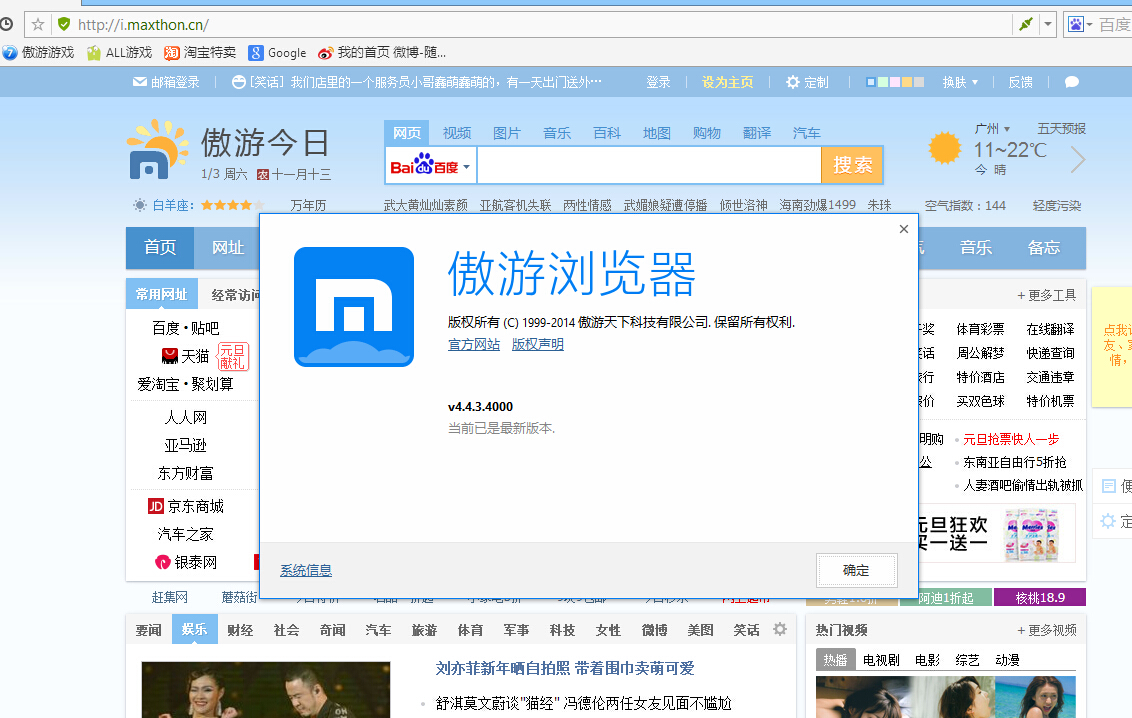Click 在线翻译 tool link
This screenshot has height=718, width=1132.
coord(1050,329)
